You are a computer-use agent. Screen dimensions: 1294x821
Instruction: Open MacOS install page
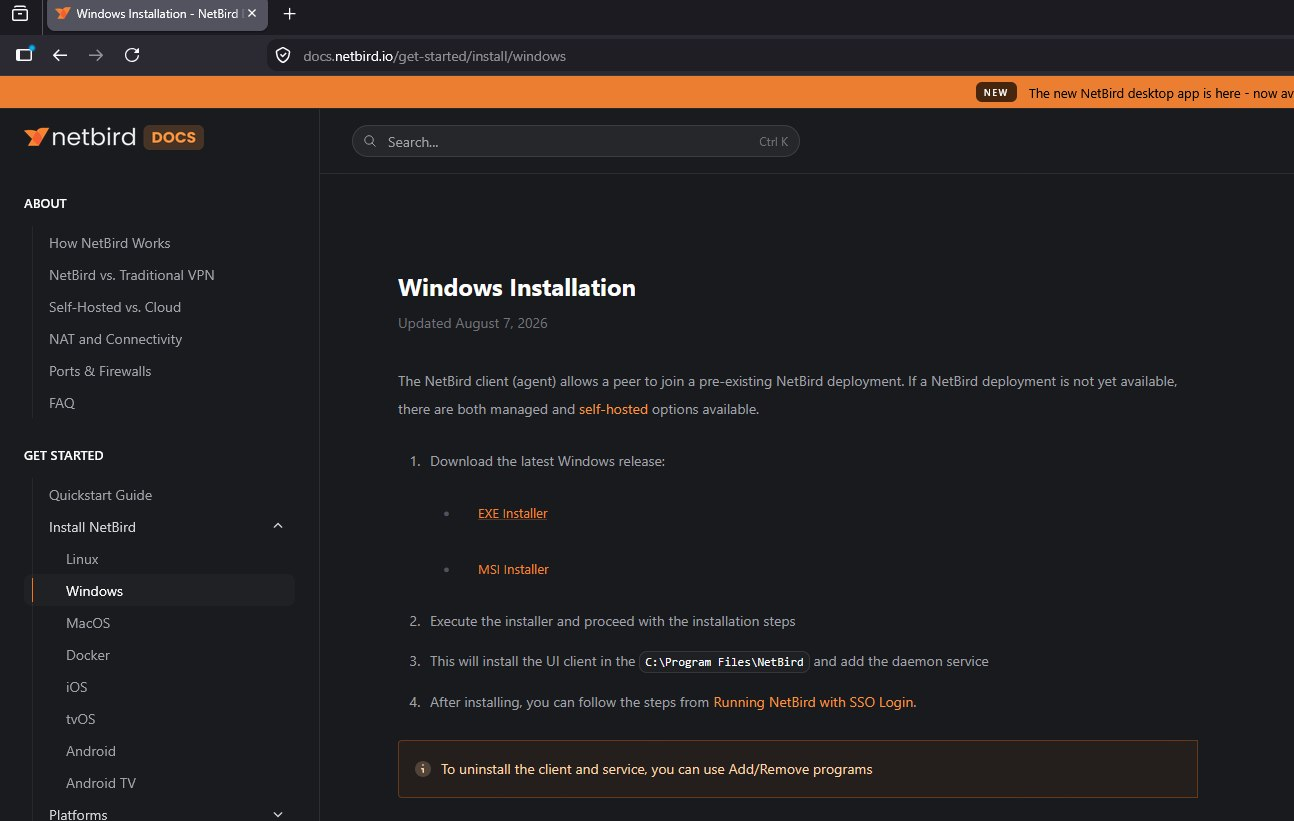tap(88, 623)
